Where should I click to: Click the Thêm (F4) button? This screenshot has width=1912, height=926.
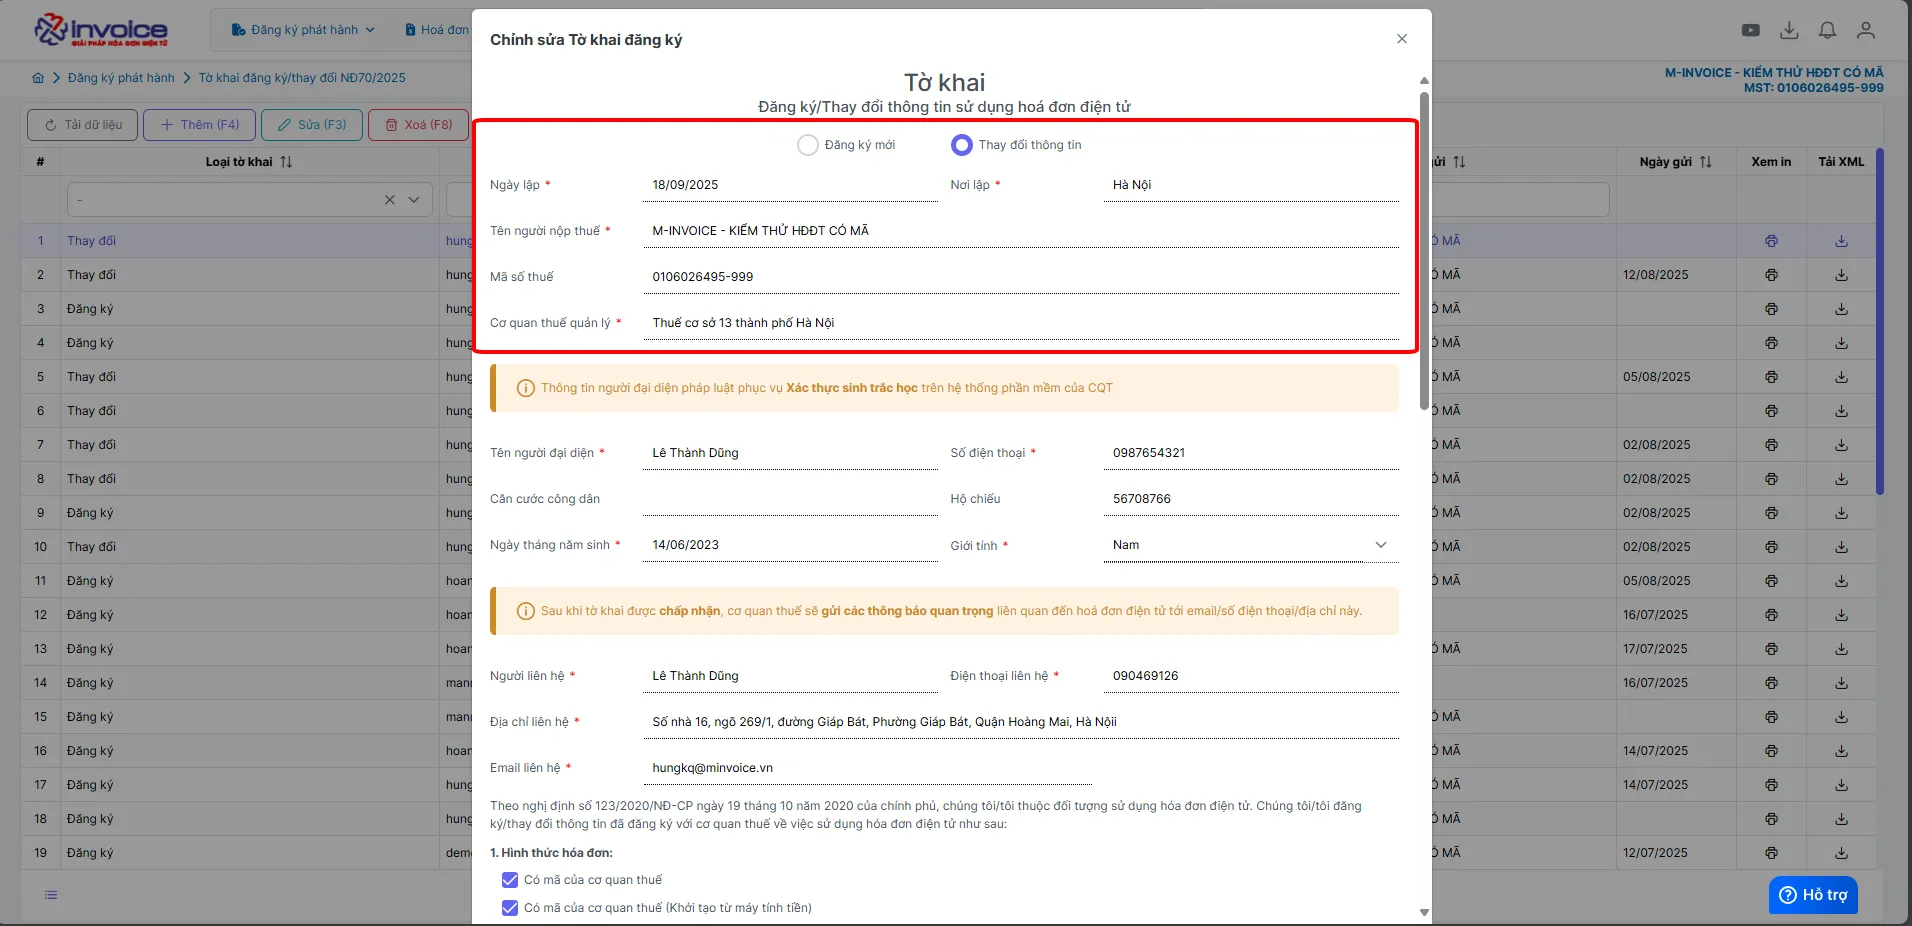(199, 125)
